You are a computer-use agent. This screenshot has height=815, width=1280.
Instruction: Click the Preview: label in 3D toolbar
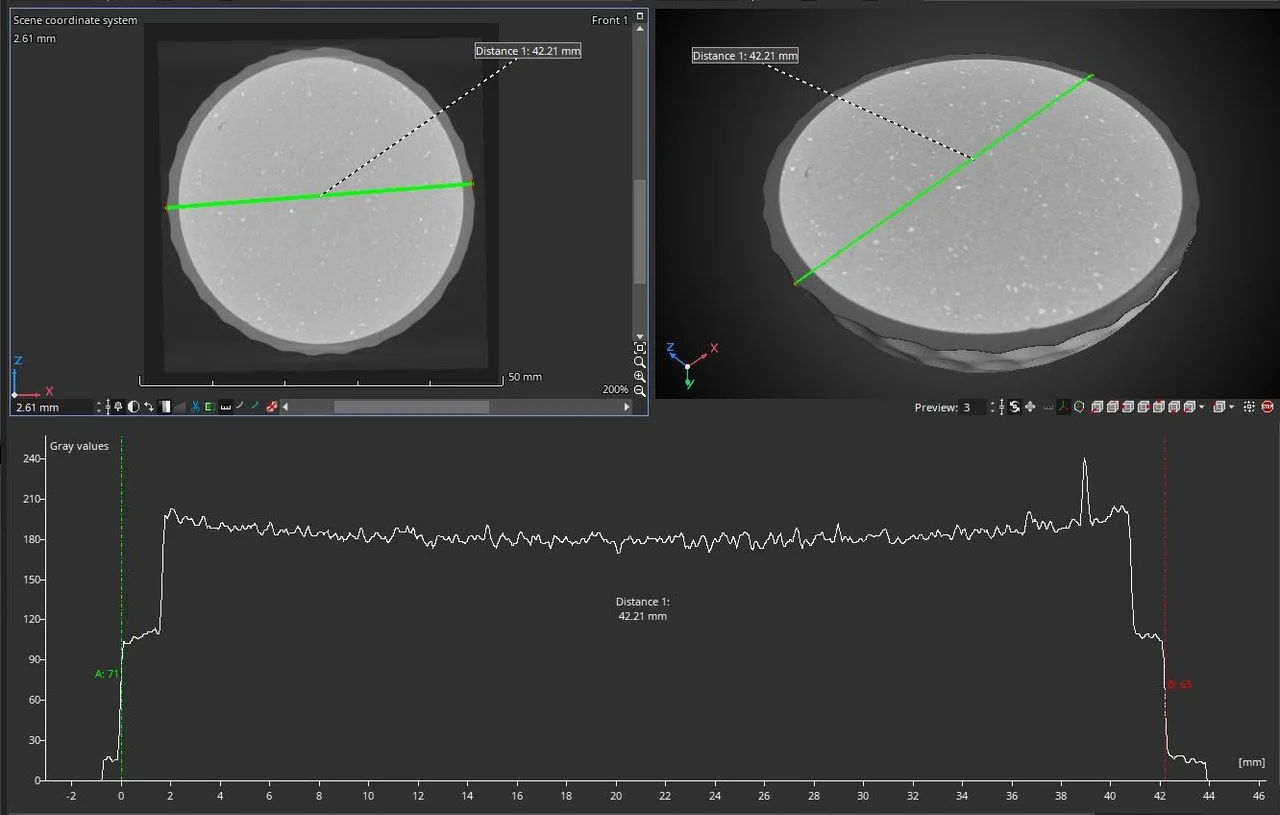tap(936, 407)
